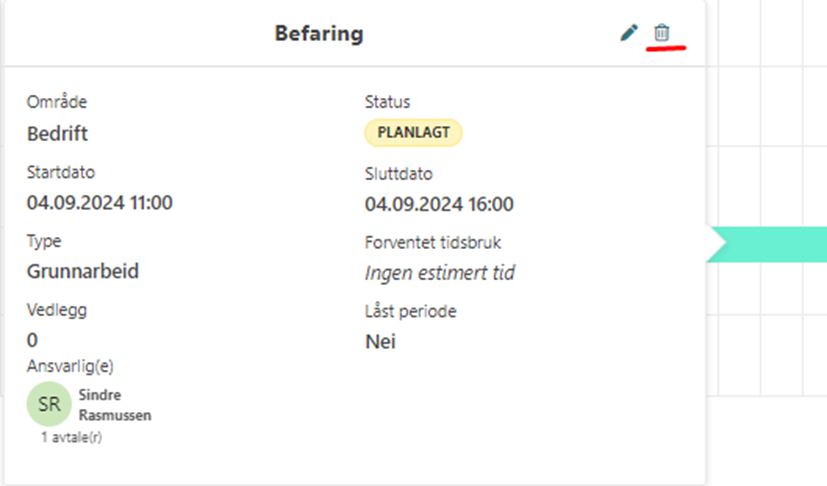The height and width of the screenshot is (486, 827).
Task: Click the Sluttdato label
Action: tap(399, 174)
